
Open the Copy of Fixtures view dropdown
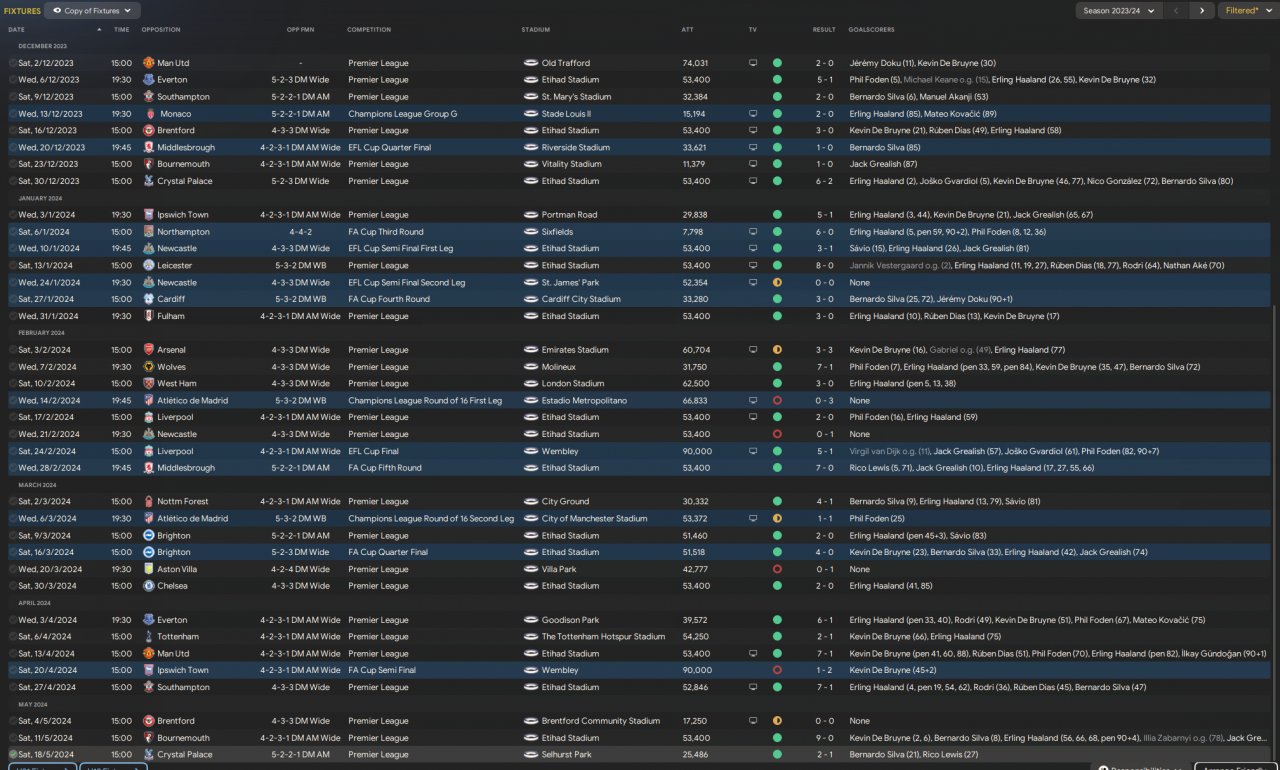(x=92, y=11)
